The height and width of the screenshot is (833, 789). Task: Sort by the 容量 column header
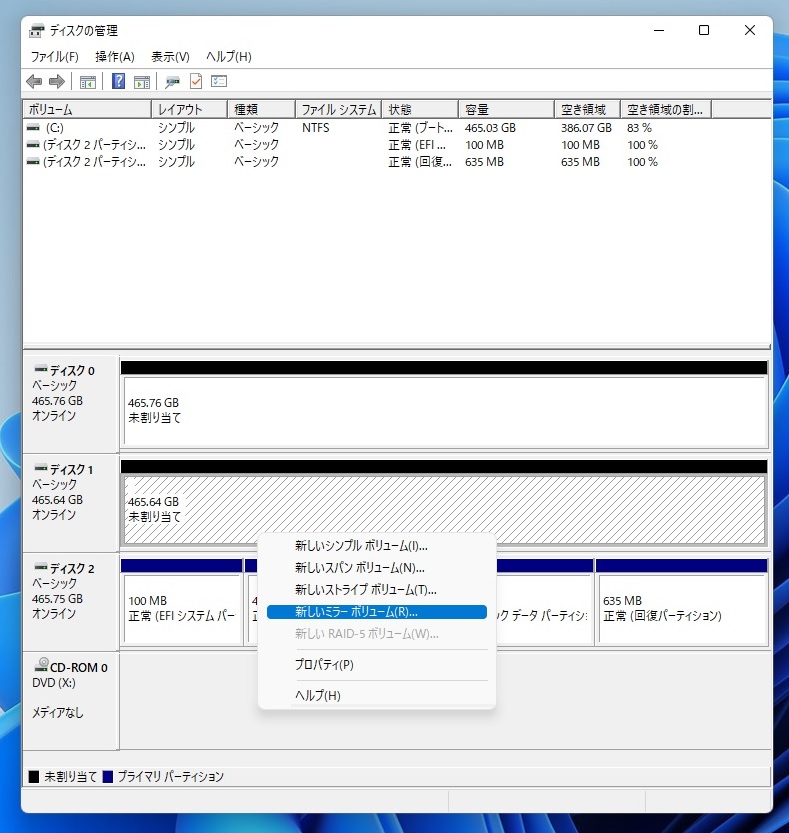tap(506, 109)
